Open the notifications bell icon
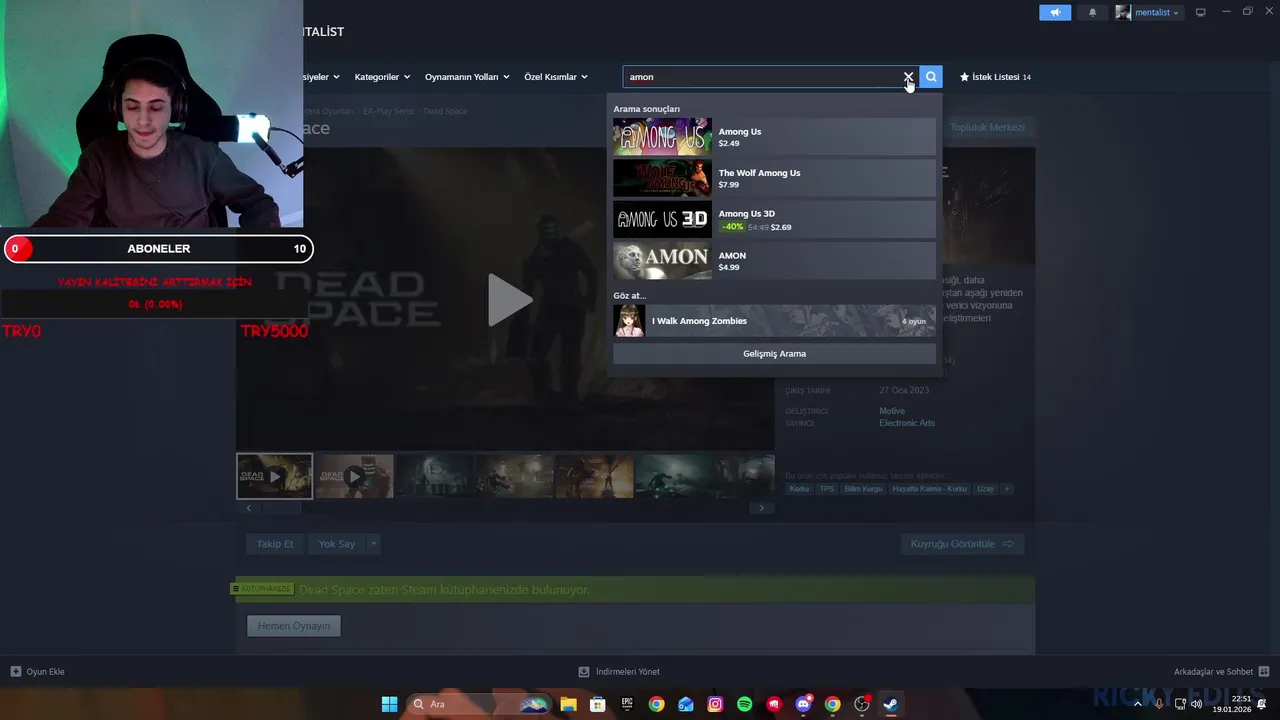 [1092, 13]
